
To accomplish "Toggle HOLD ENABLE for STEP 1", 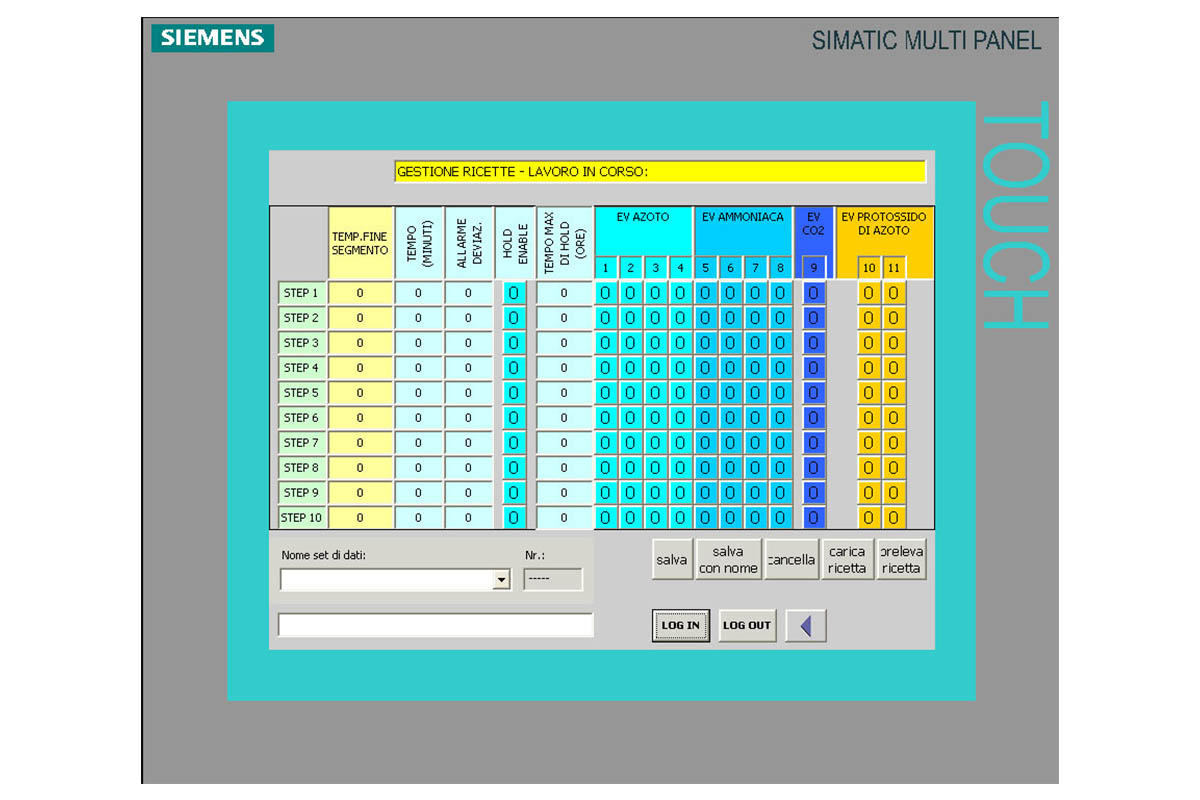I will pyautogui.click(x=513, y=293).
